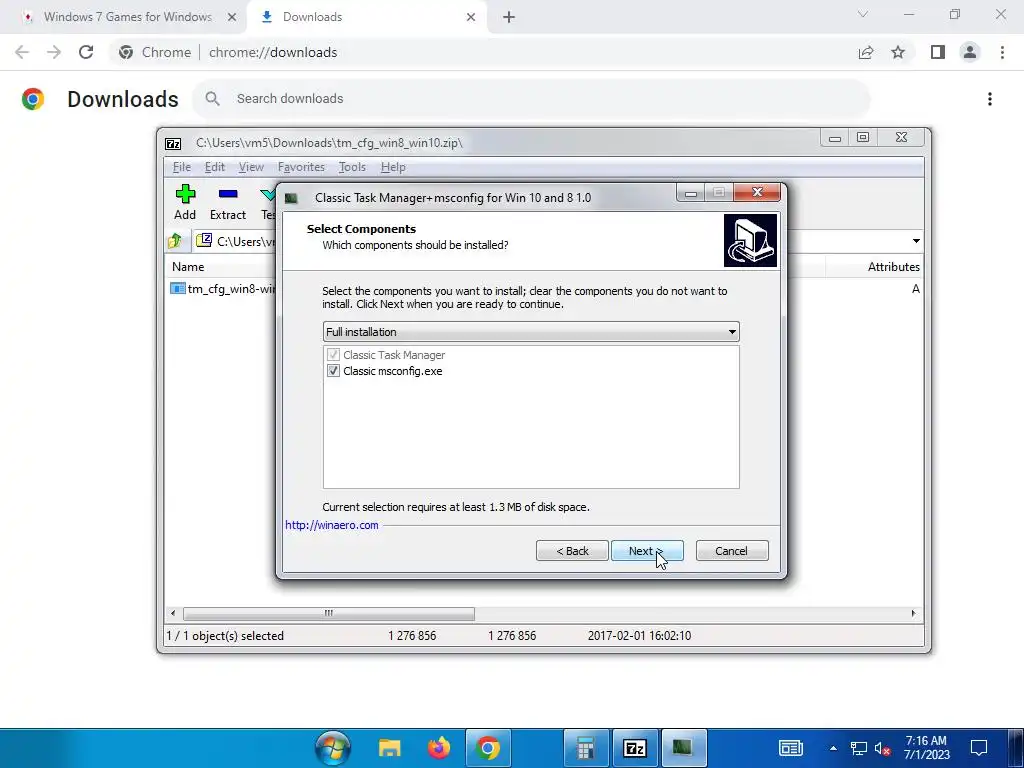This screenshot has width=1024, height=768.
Task: Click the Back button in installer
Action: [x=572, y=551]
